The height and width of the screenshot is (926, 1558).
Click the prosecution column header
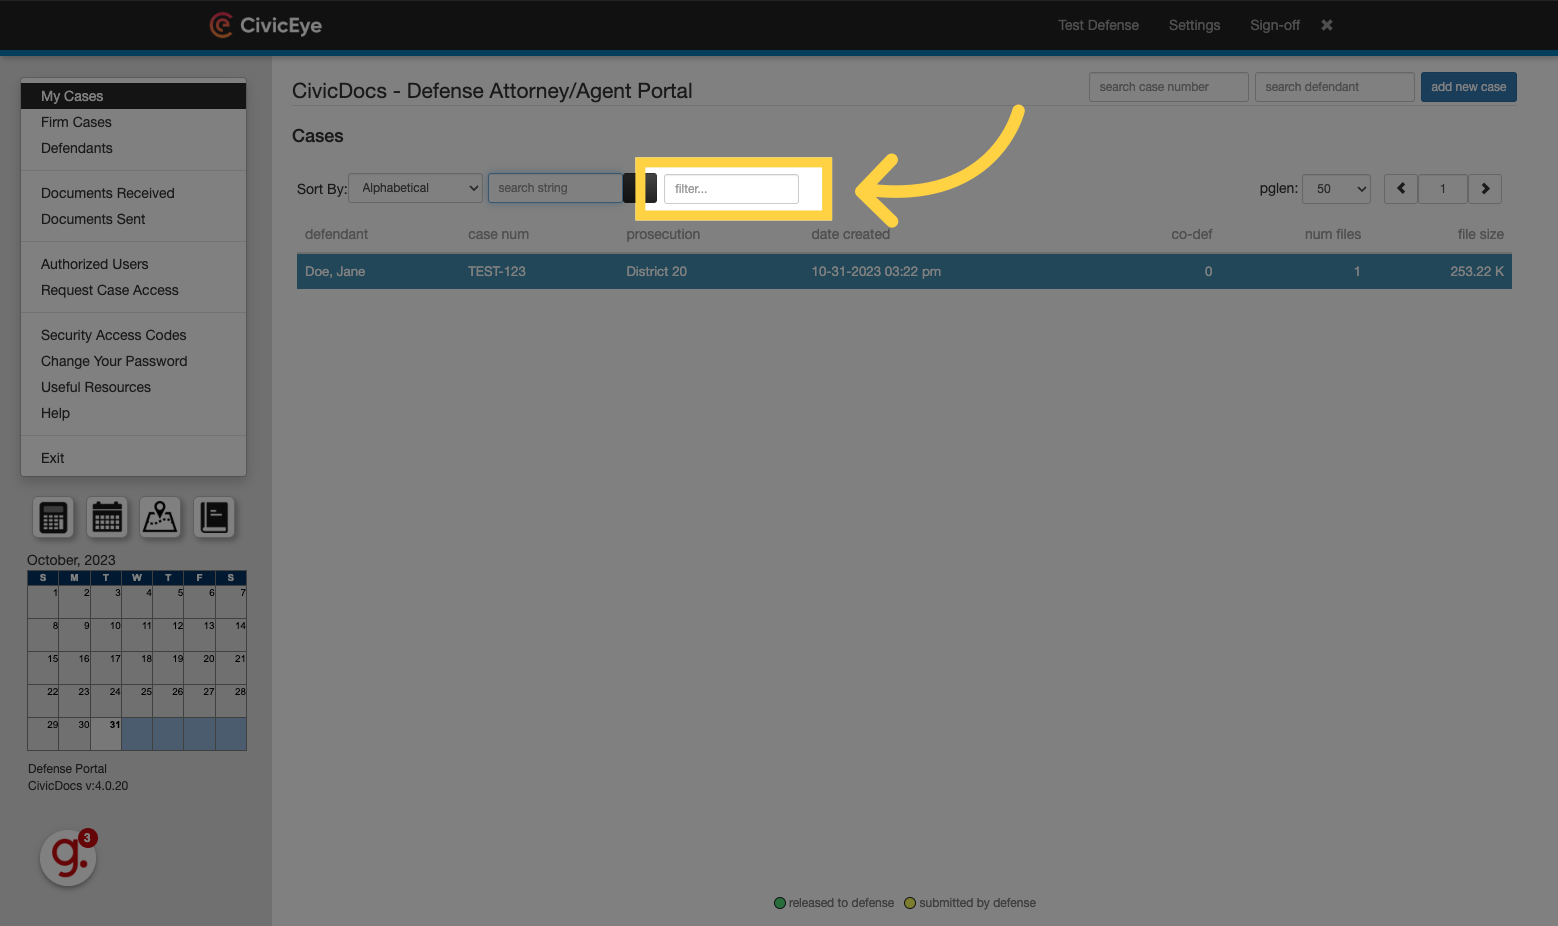(x=663, y=234)
